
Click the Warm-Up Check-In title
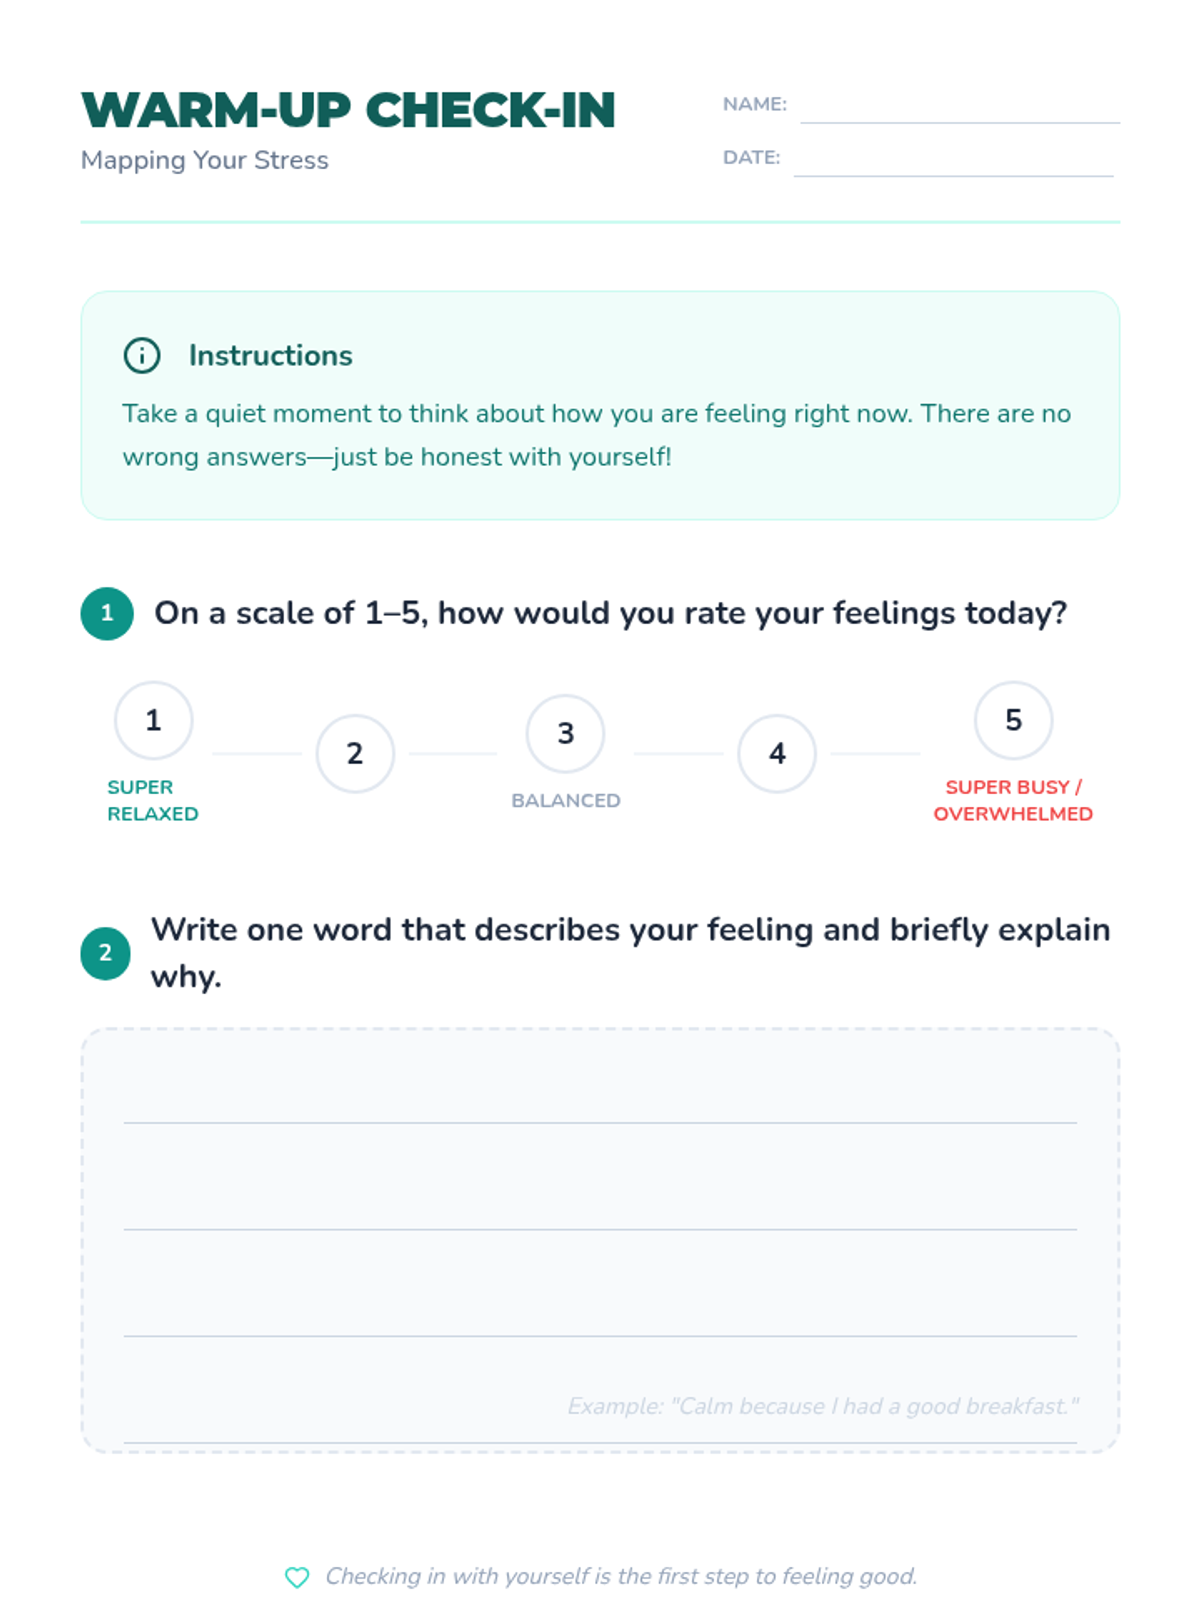tap(348, 110)
